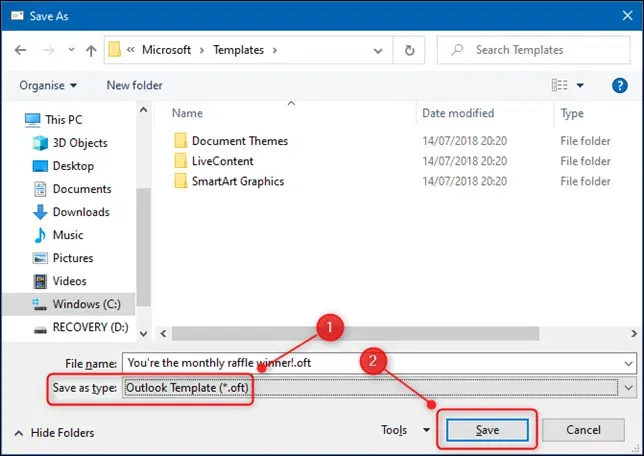This screenshot has width=644, height=456.
Task: Open the Tools dropdown menu
Action: (405, 430)
